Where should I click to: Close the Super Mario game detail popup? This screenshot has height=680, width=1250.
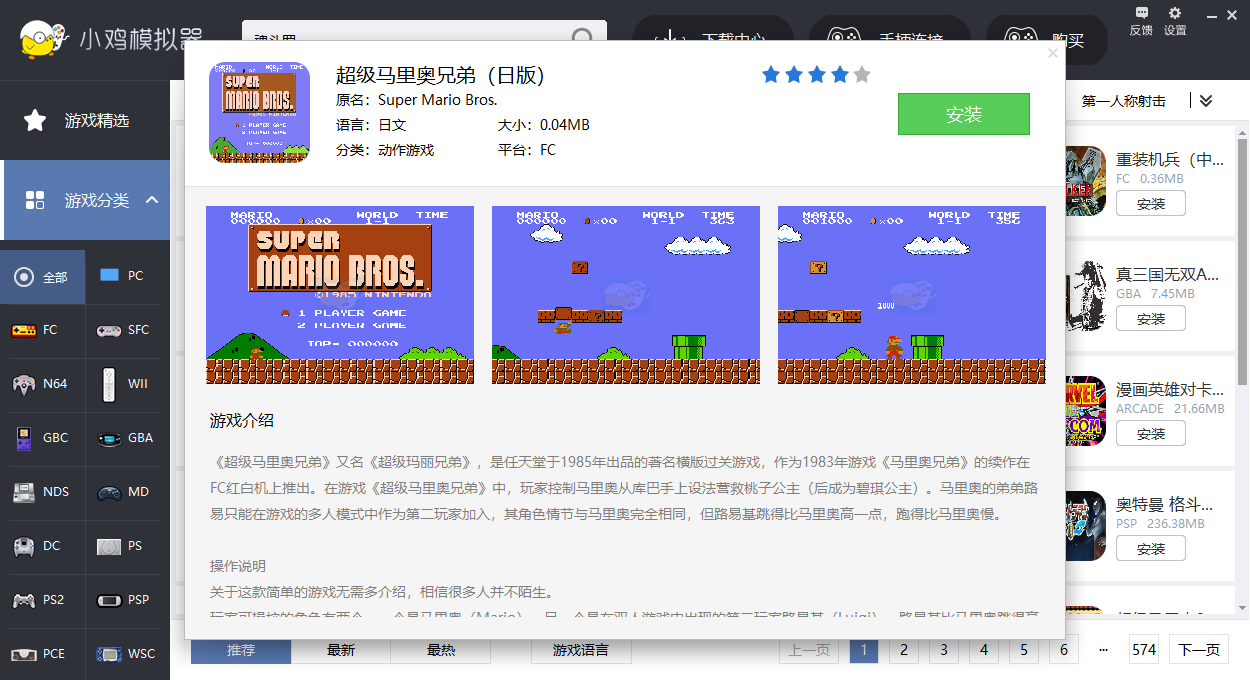coord(1052,53)
